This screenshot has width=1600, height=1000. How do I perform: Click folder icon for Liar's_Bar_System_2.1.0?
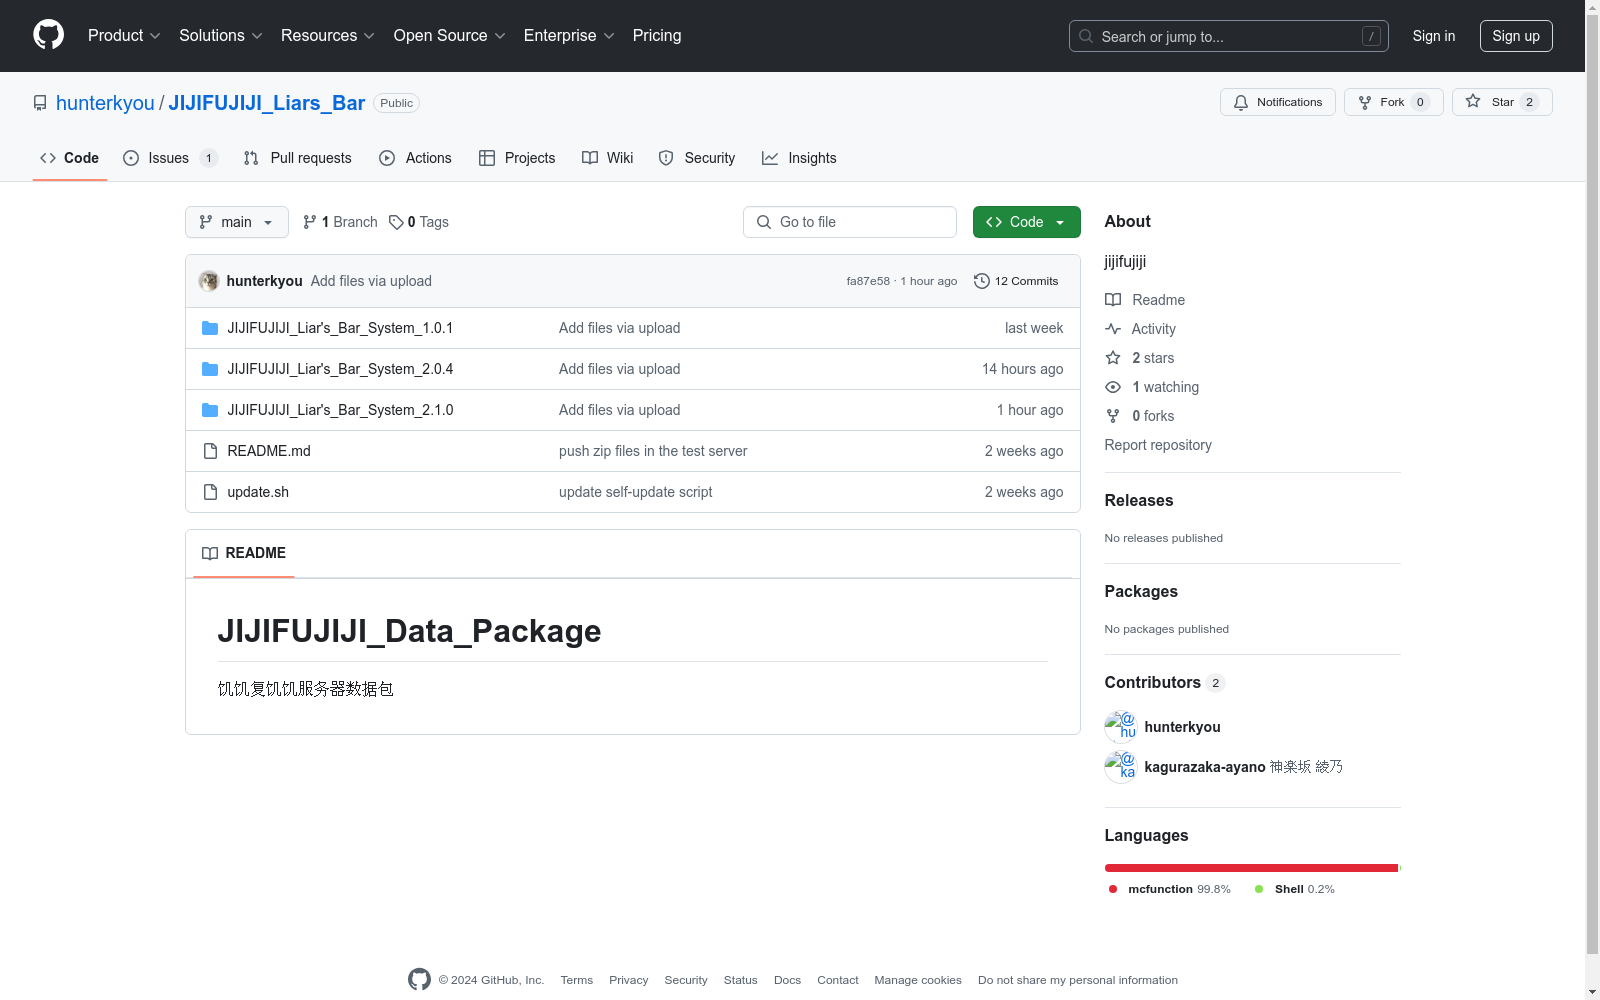coord(210,410)
